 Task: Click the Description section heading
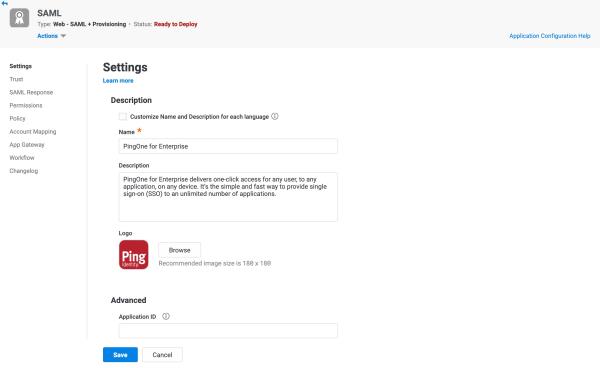[131, 100]
